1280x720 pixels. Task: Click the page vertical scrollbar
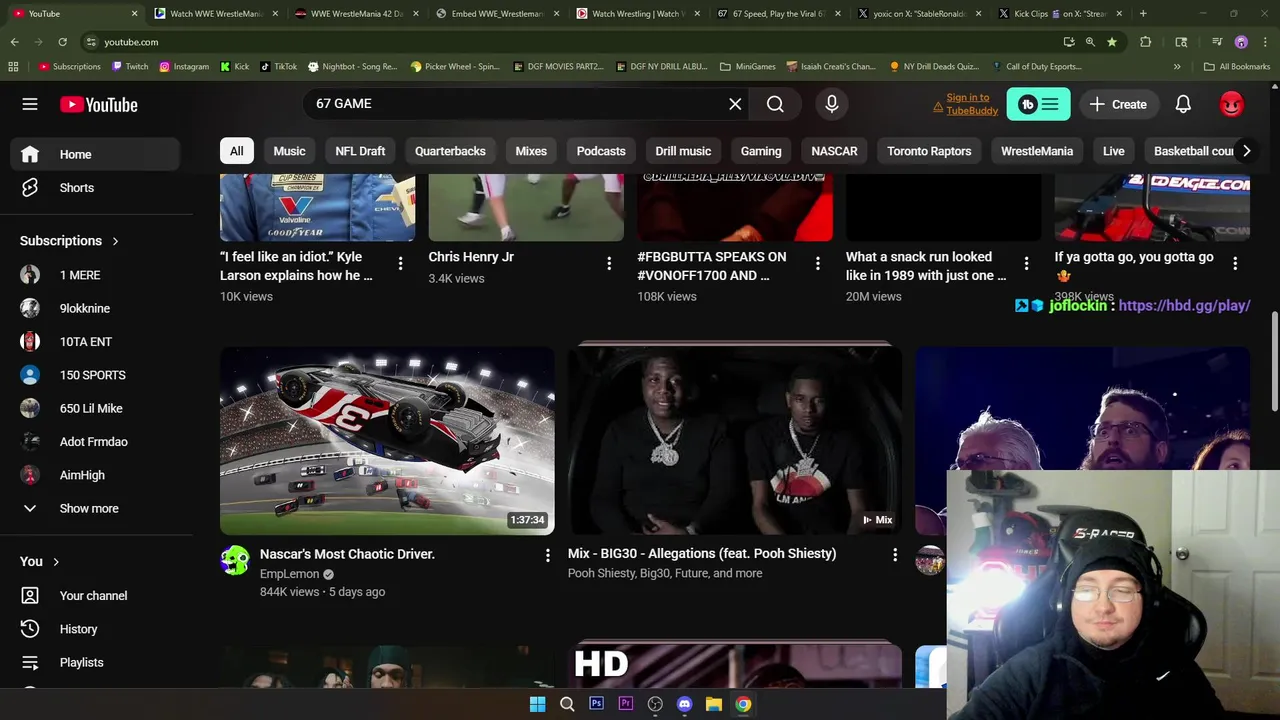coord(1274,360)
